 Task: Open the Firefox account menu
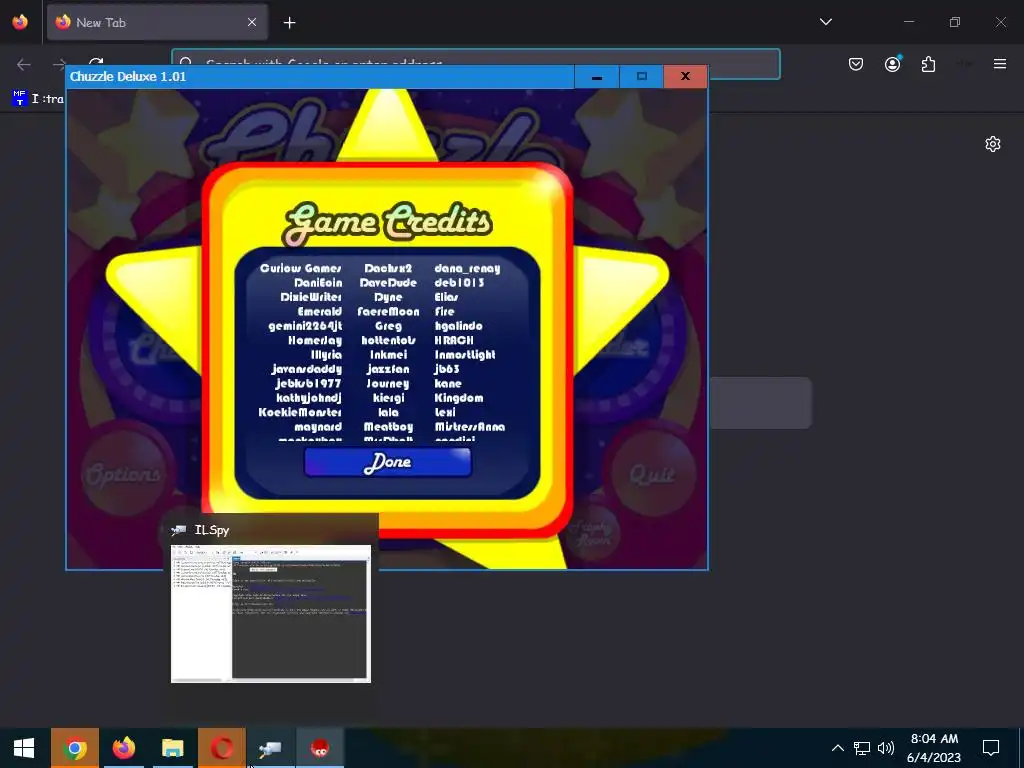[x=892, y=63]
